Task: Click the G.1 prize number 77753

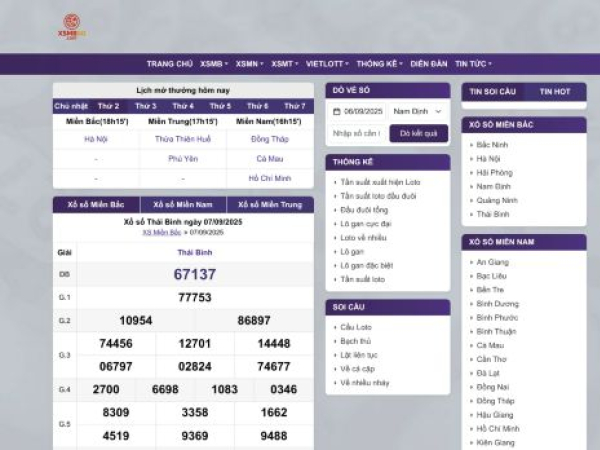Action: (x=195, y=297)
